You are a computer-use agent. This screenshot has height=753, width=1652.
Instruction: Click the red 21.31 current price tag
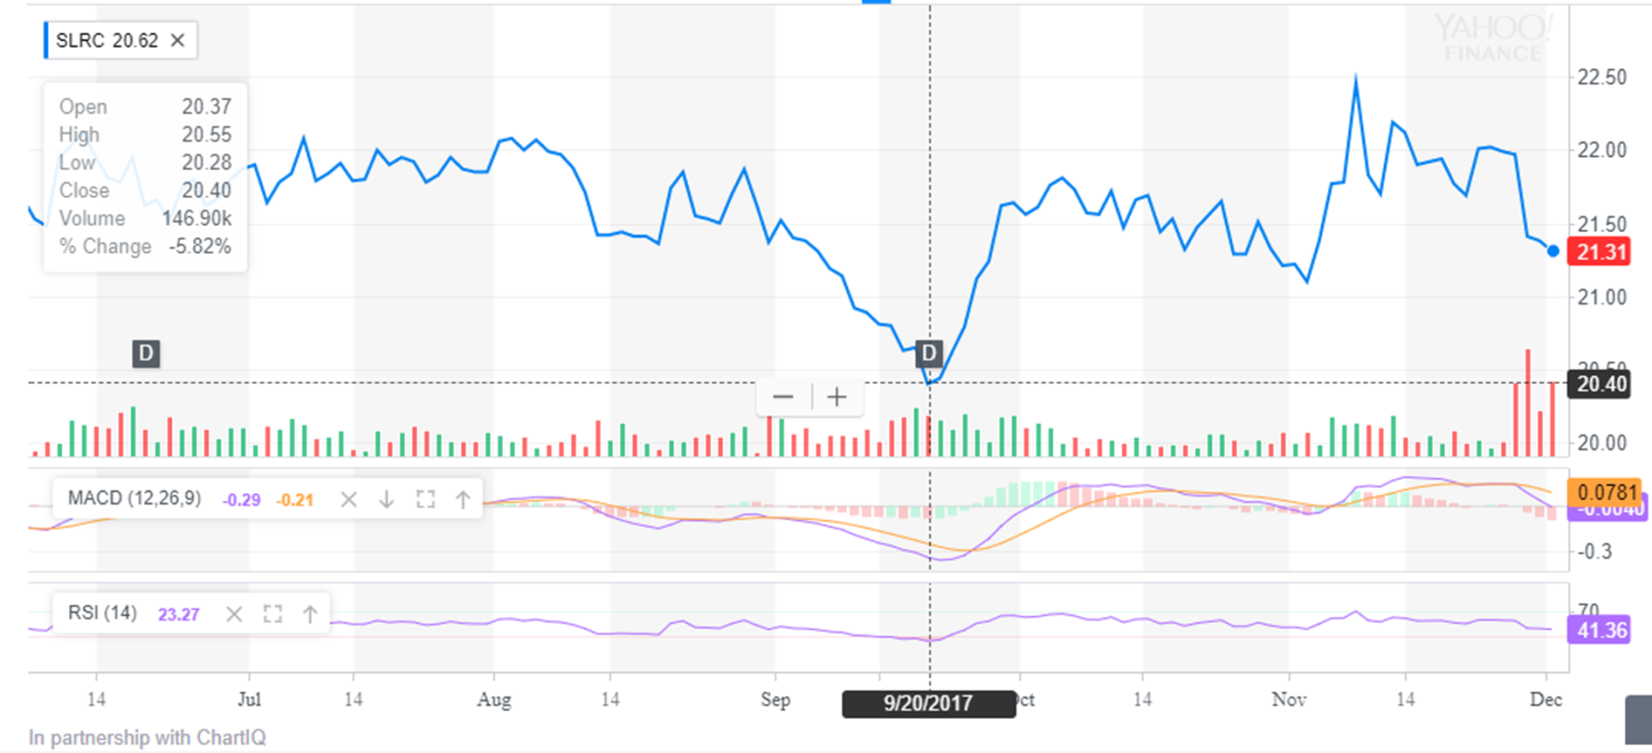pos(1601,252)
